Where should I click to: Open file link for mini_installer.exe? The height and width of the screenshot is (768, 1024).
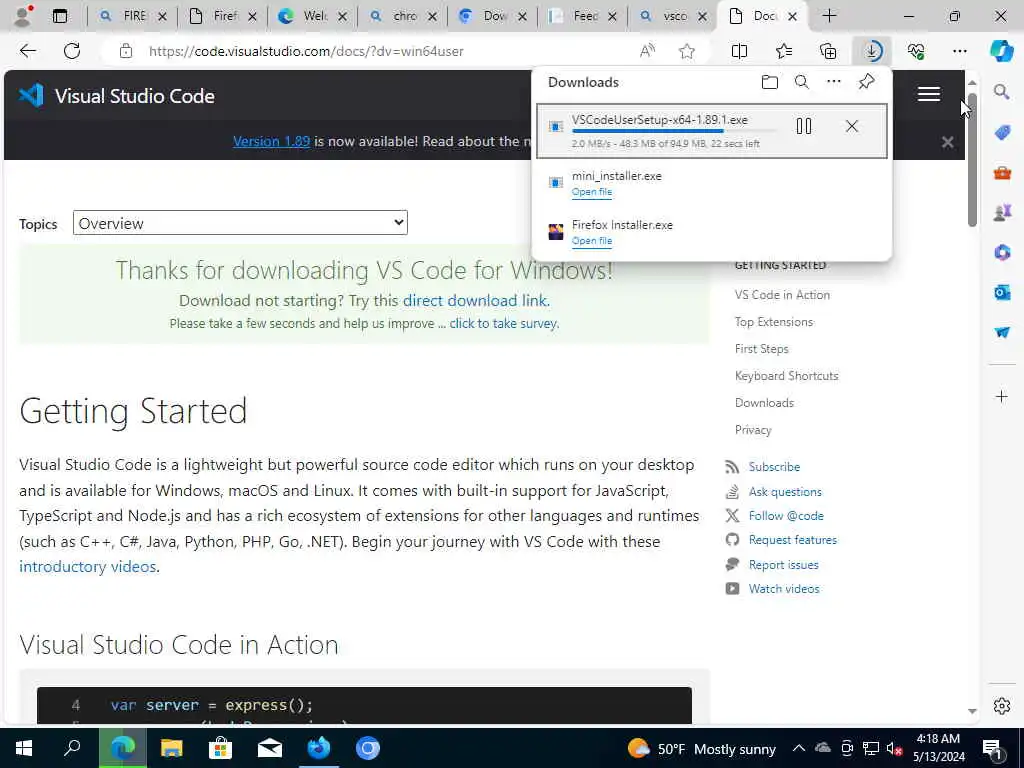pyautogui.click(x=592, y=191)
